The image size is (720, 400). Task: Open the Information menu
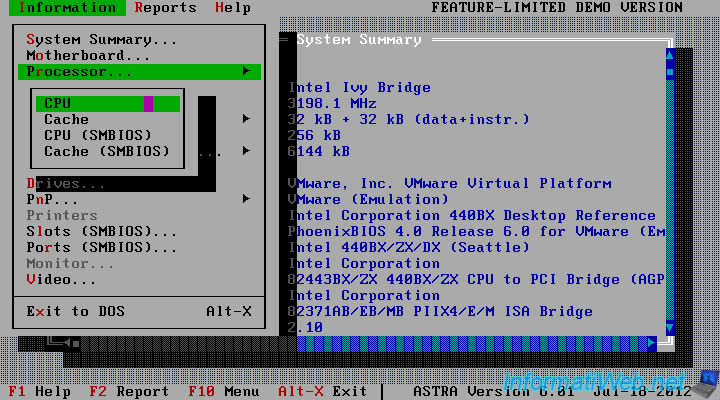click(67, 8)
